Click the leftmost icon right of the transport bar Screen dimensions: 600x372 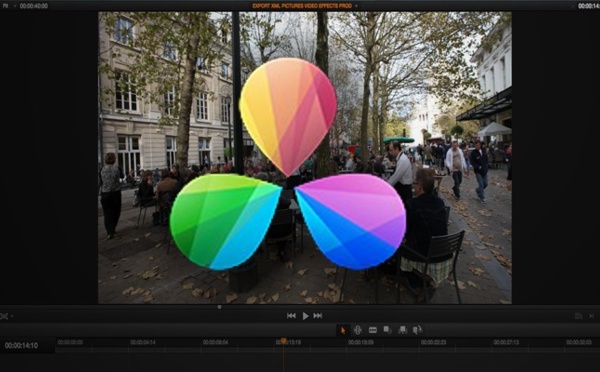point(579,316)
